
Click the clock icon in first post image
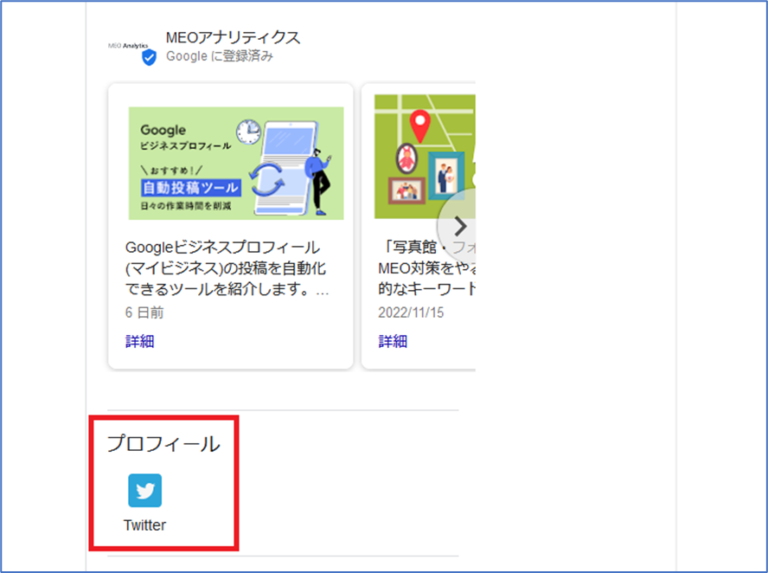click(248, 133)
